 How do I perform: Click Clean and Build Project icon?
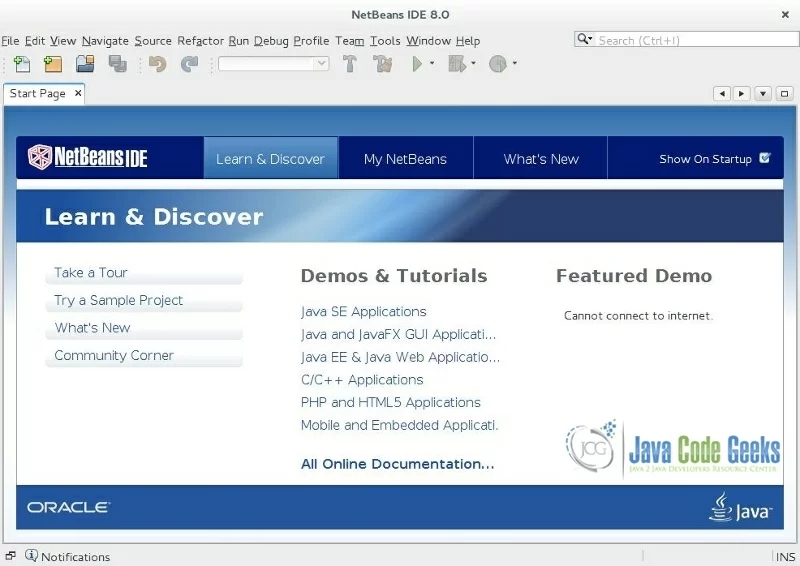pos(382,64)
